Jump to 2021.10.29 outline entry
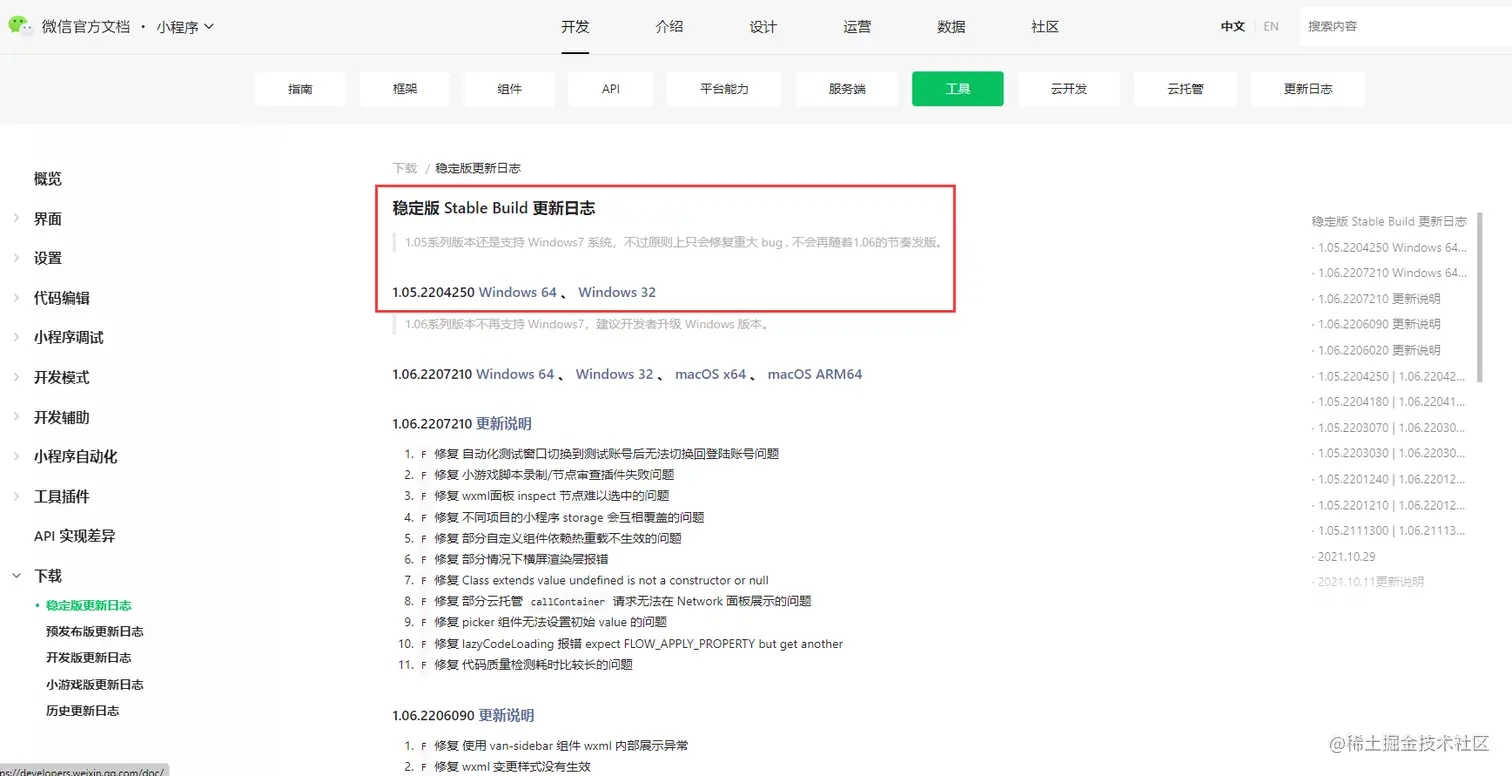Viewport: 1512px width, 776px height. coord(1346,556)
